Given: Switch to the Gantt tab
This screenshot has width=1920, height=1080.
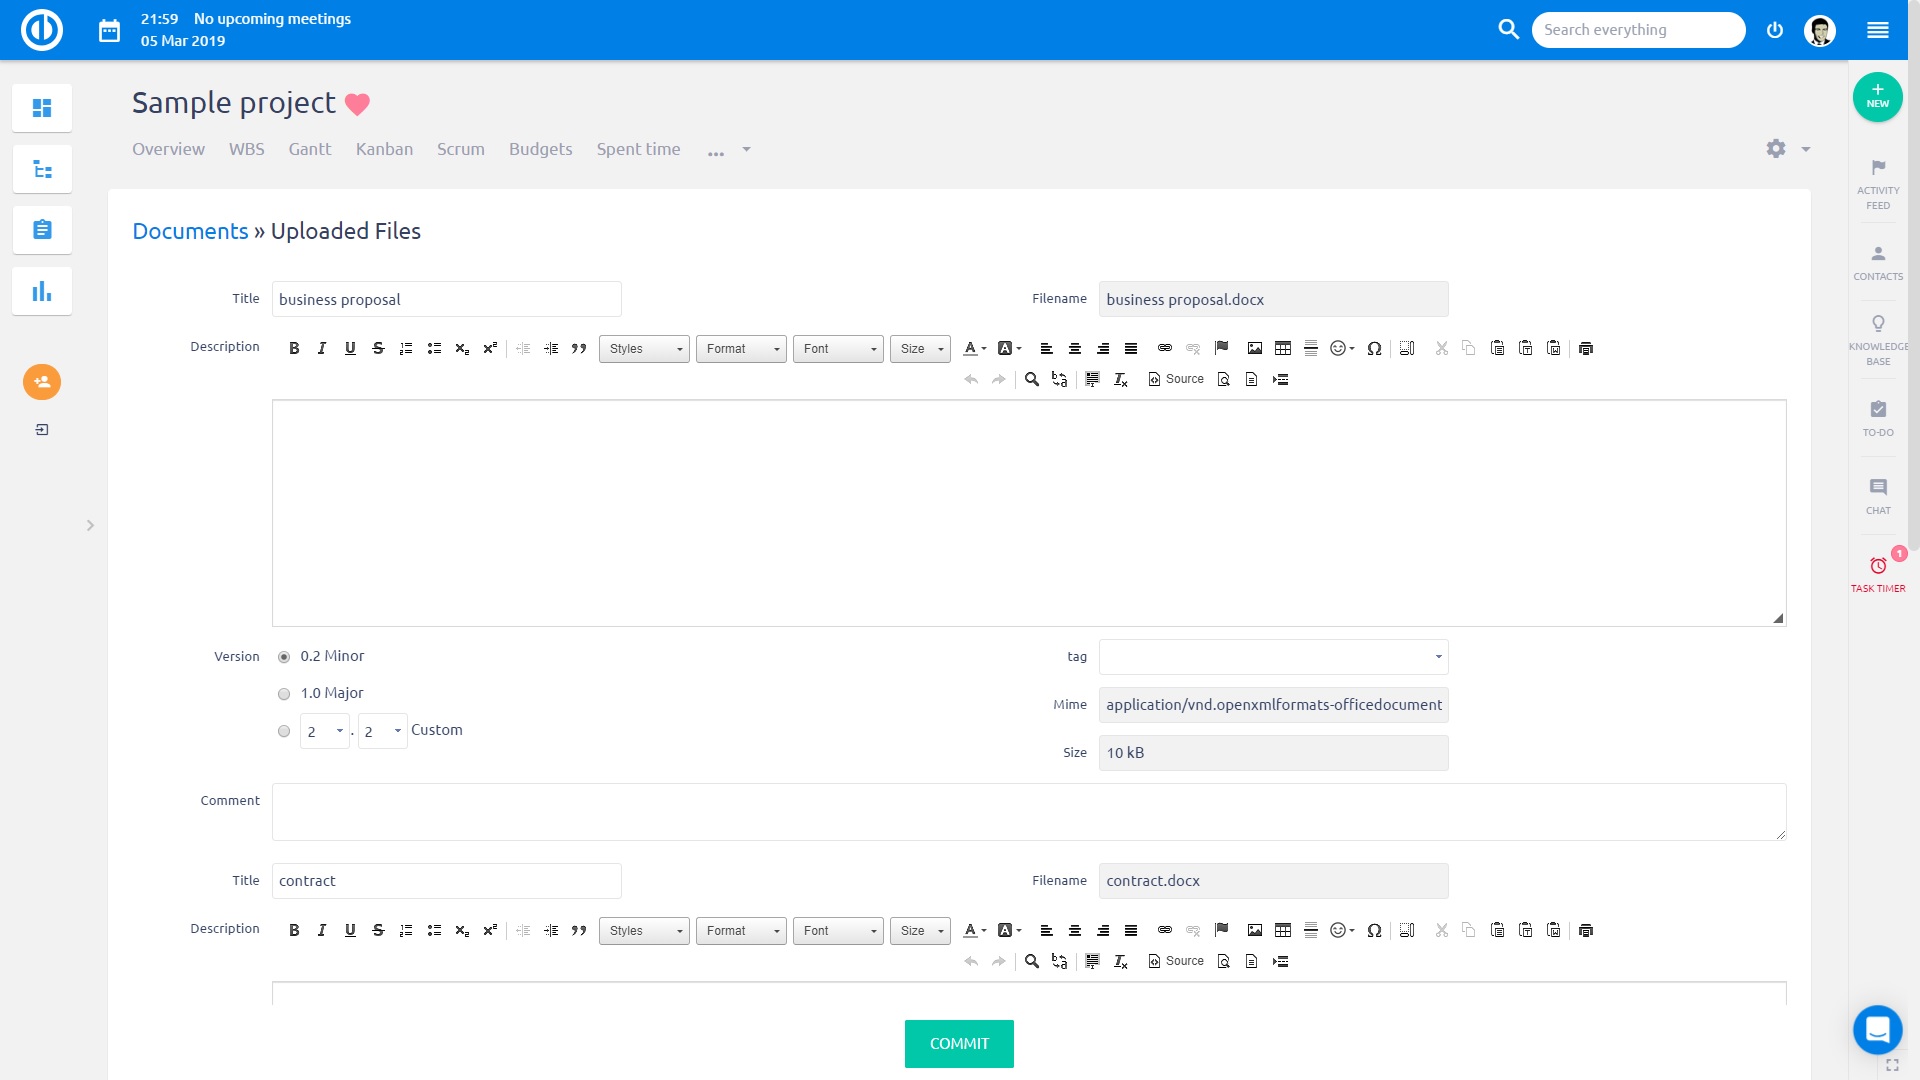Looking at the screenshot, I should [310, 148].
